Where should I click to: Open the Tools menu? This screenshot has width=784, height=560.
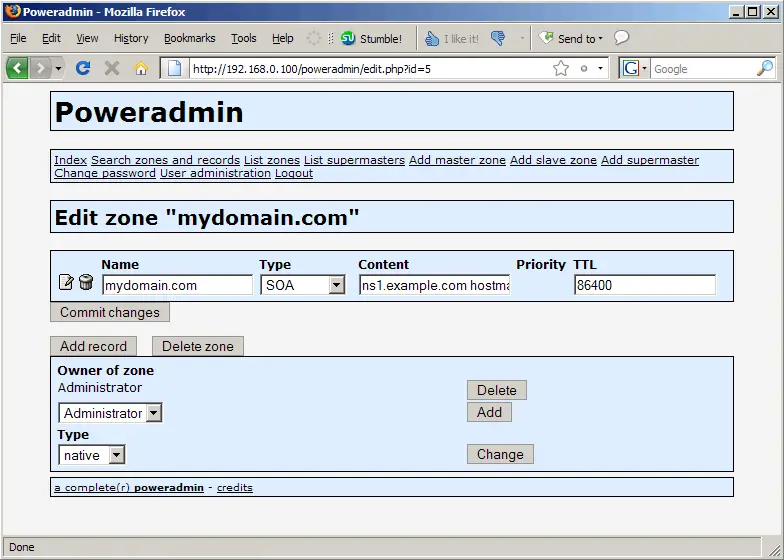[x=244, y=38]
